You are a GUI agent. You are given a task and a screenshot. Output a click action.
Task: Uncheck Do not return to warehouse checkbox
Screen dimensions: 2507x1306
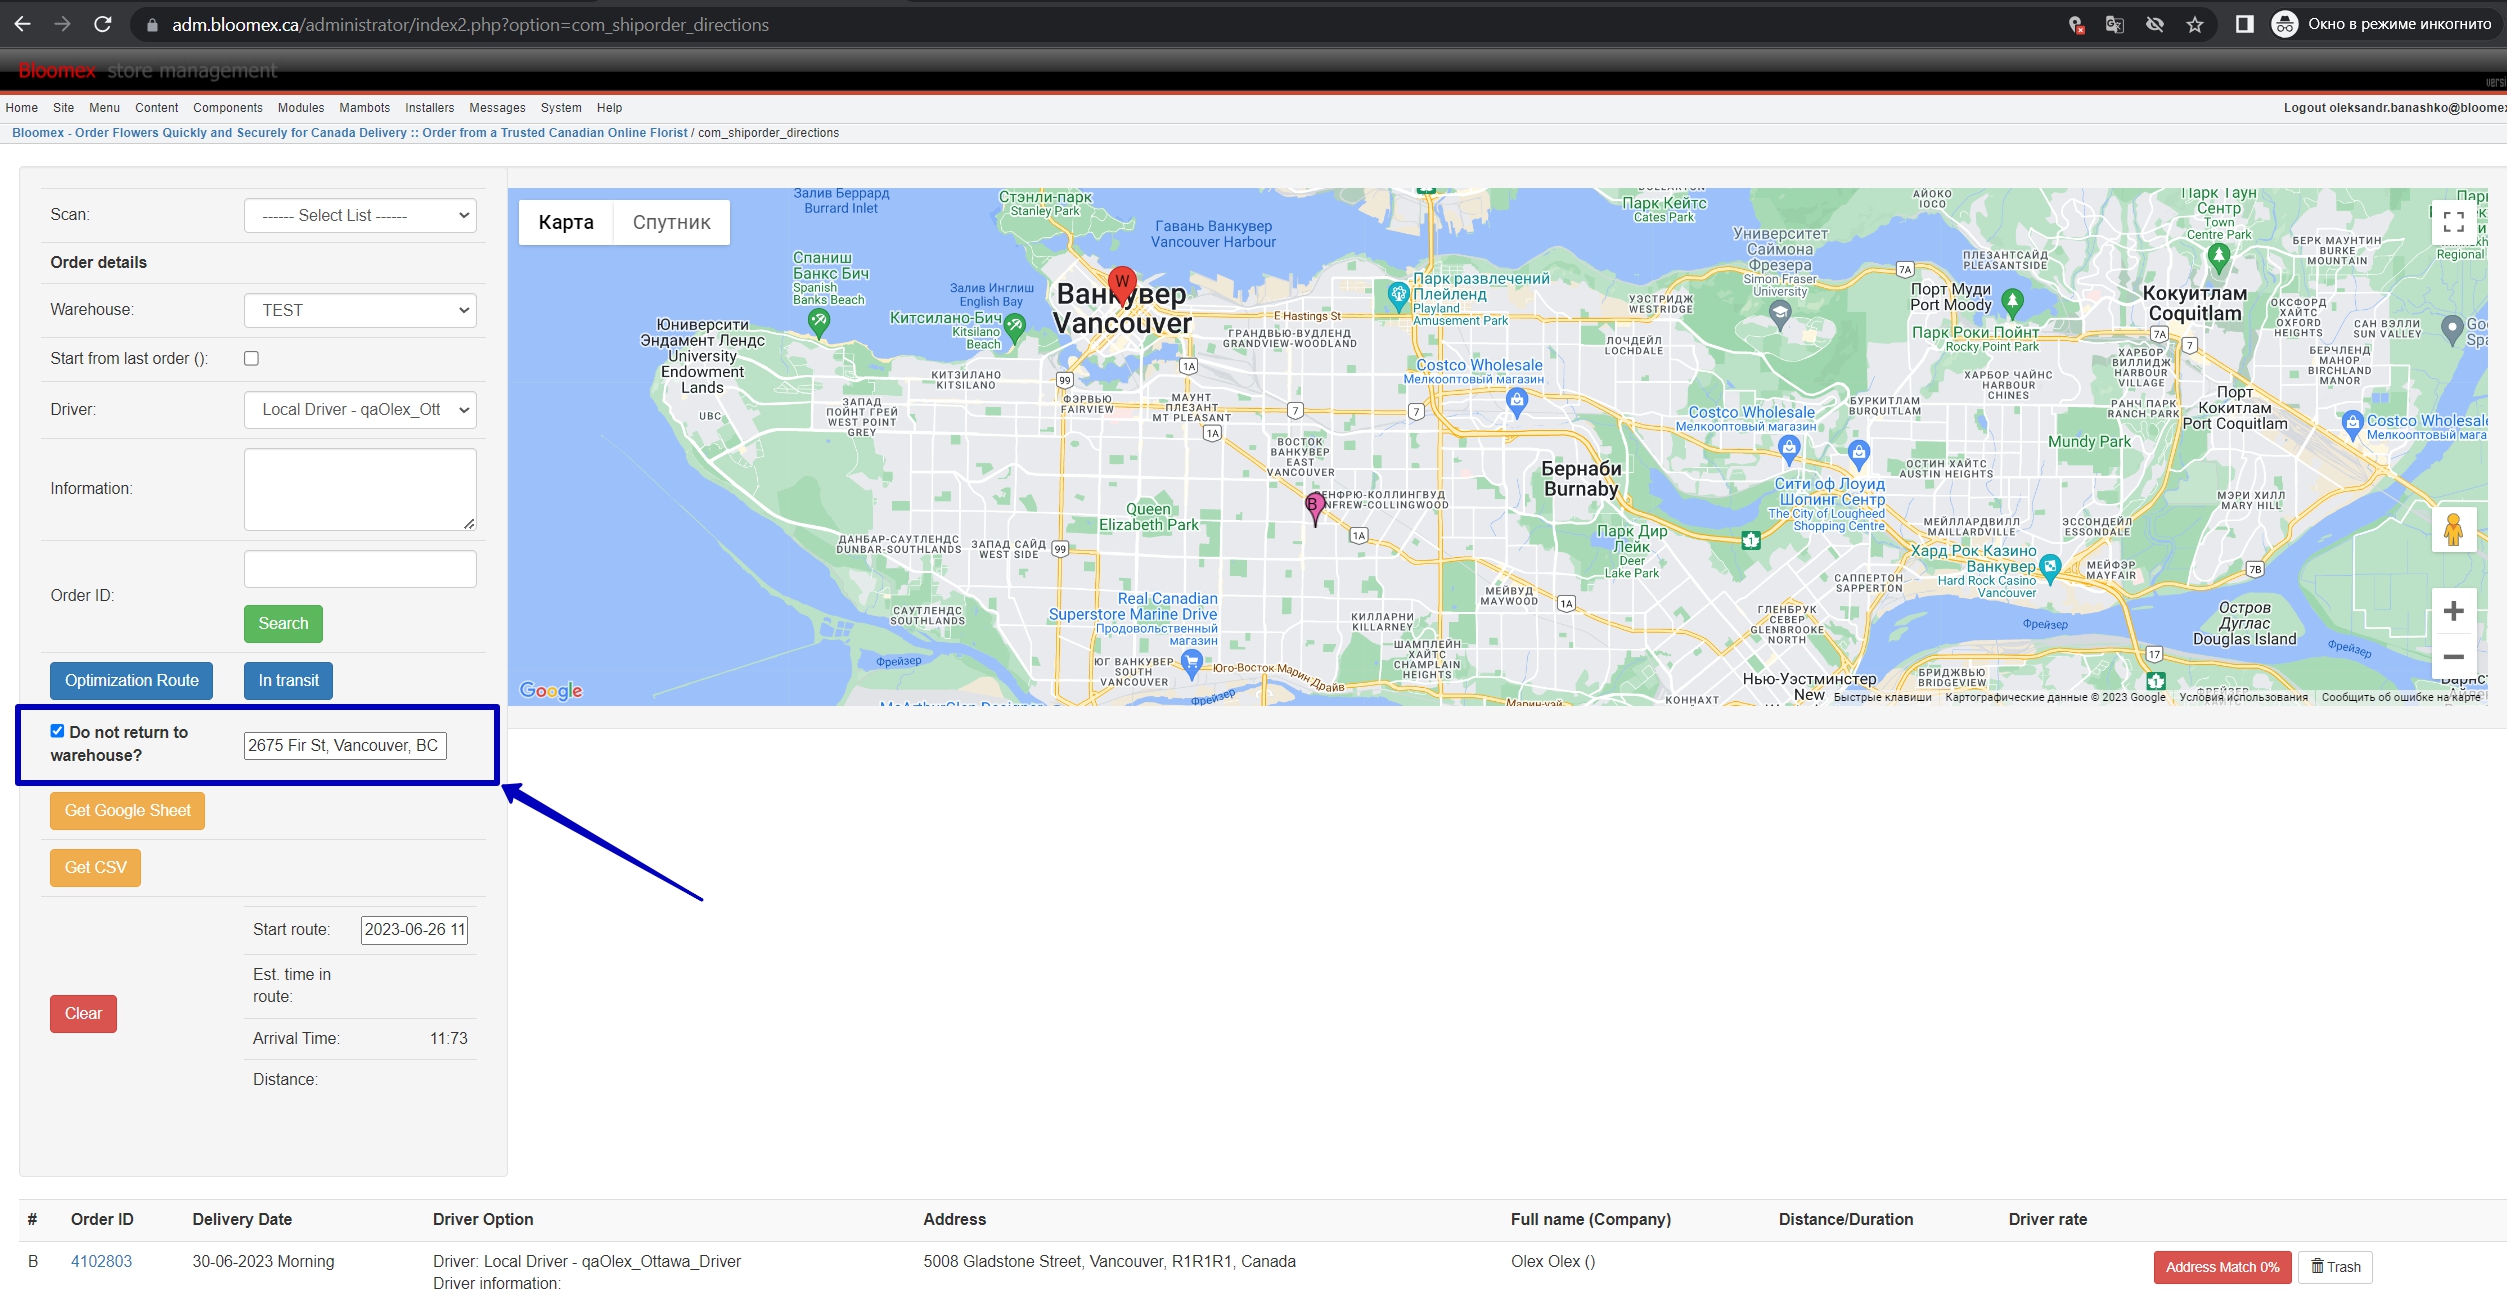[57, 731]
